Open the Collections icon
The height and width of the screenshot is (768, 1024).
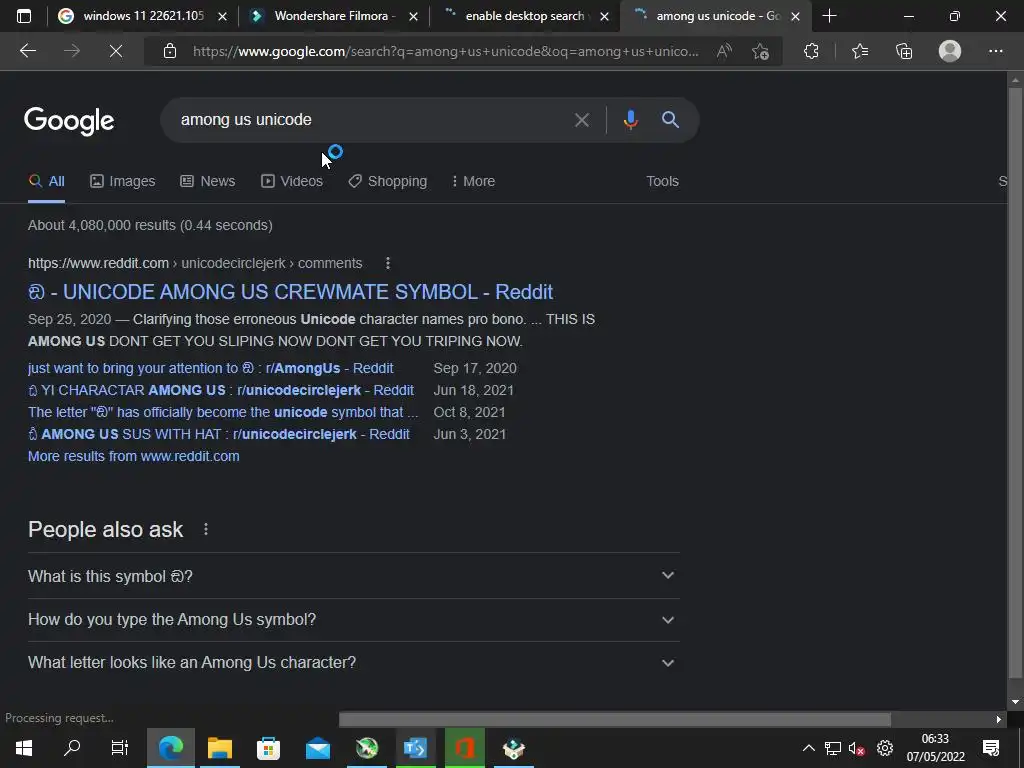pyautogui.click(x=904, y=51)
